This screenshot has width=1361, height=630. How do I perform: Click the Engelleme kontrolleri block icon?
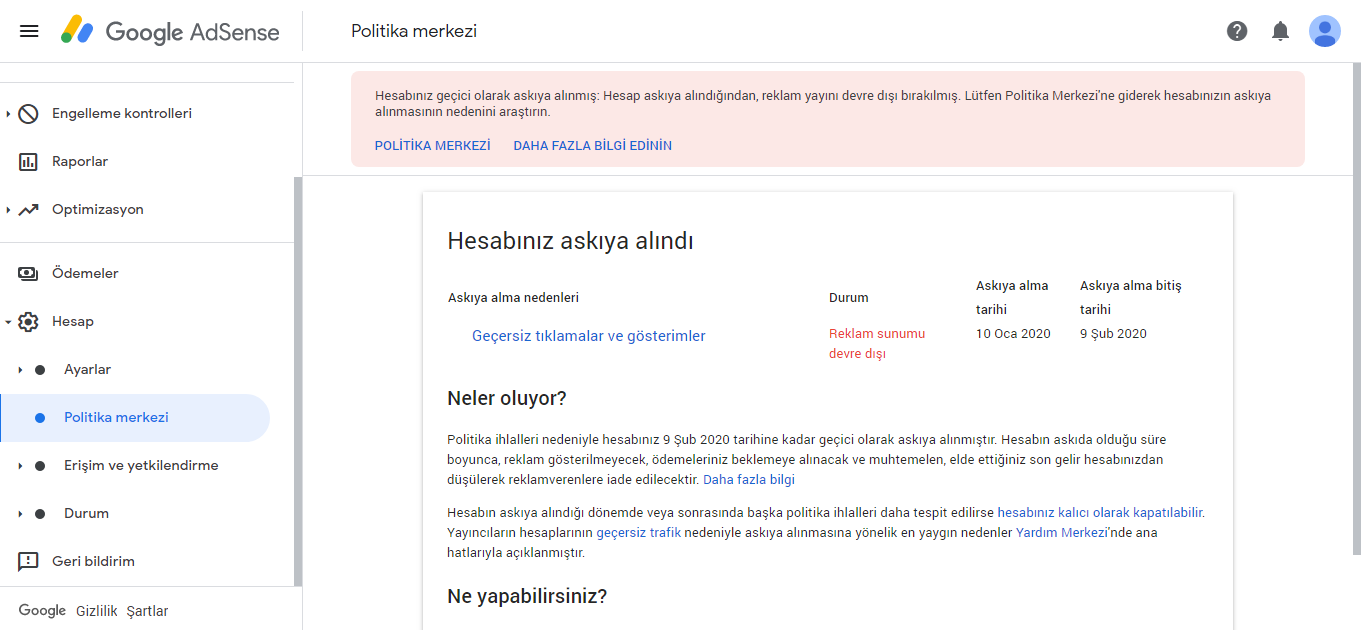pos(29,113)
